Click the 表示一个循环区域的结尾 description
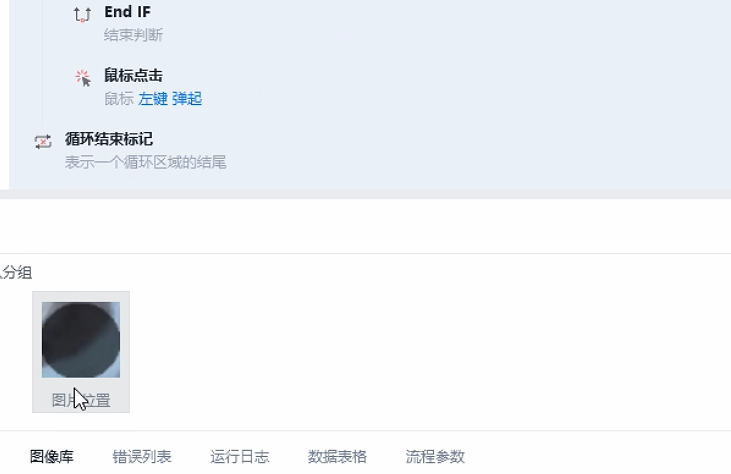The image size is (731, 474). 145,162
